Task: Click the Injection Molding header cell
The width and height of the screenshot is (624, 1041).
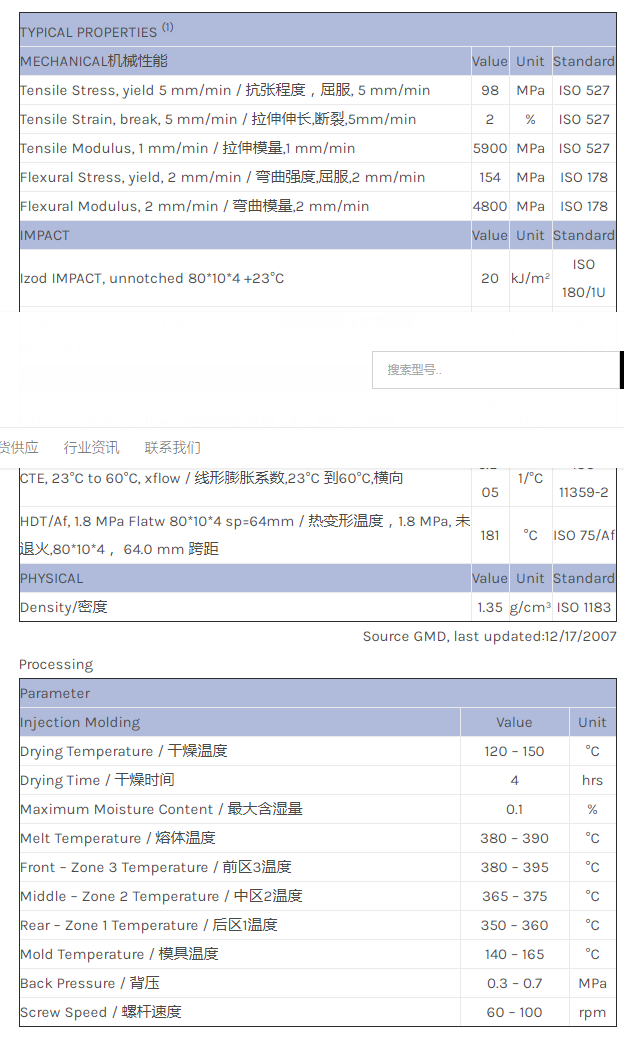Action: point(80,722)
